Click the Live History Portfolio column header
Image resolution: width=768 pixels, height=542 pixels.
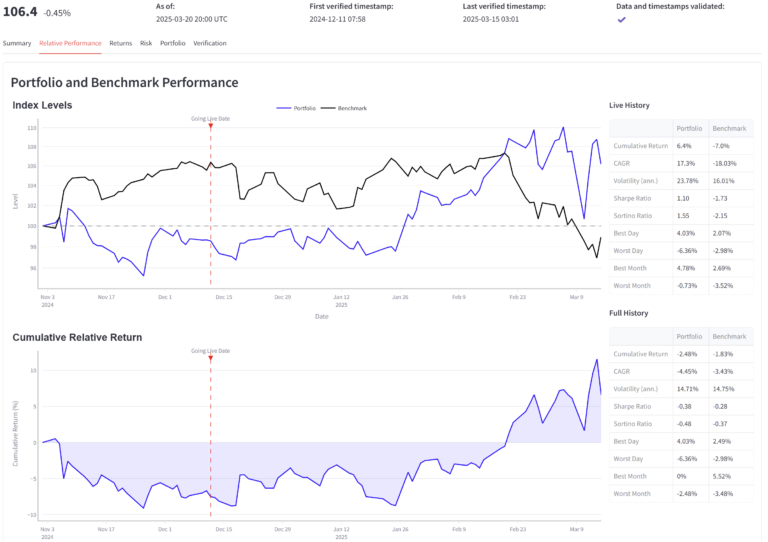689,128
